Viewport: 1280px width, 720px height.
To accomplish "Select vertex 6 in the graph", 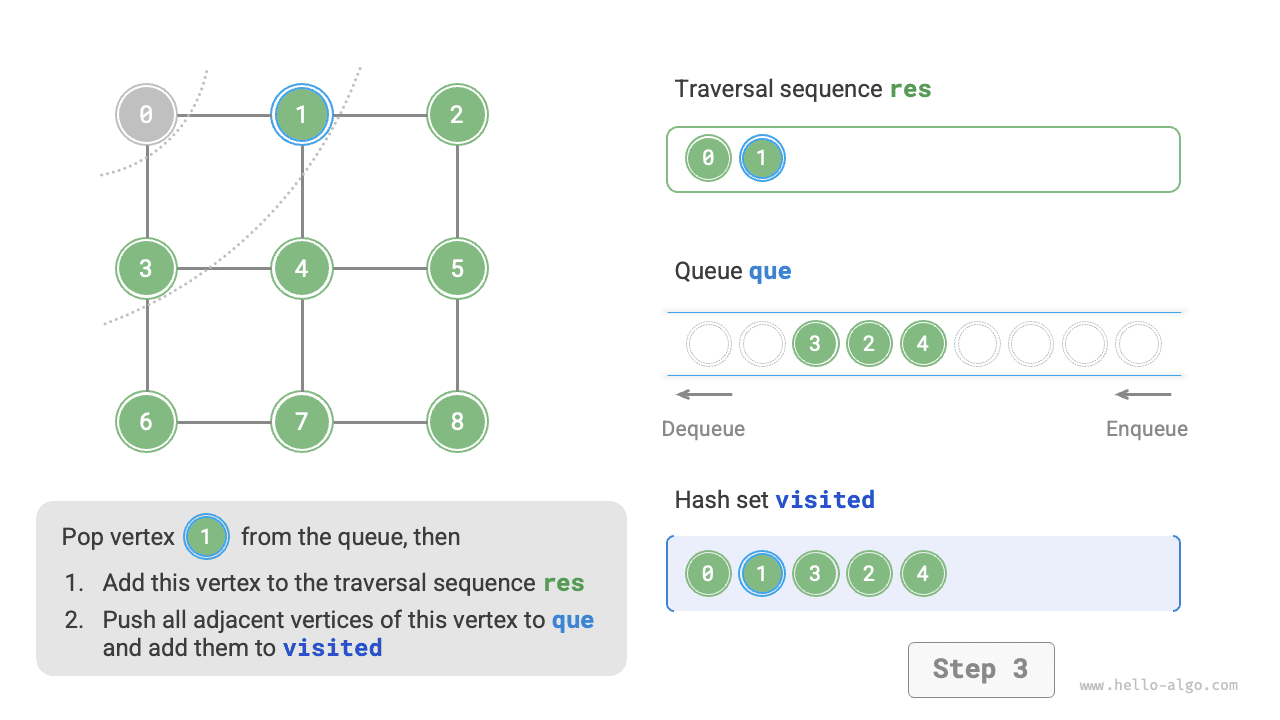I will pos(146,421).
